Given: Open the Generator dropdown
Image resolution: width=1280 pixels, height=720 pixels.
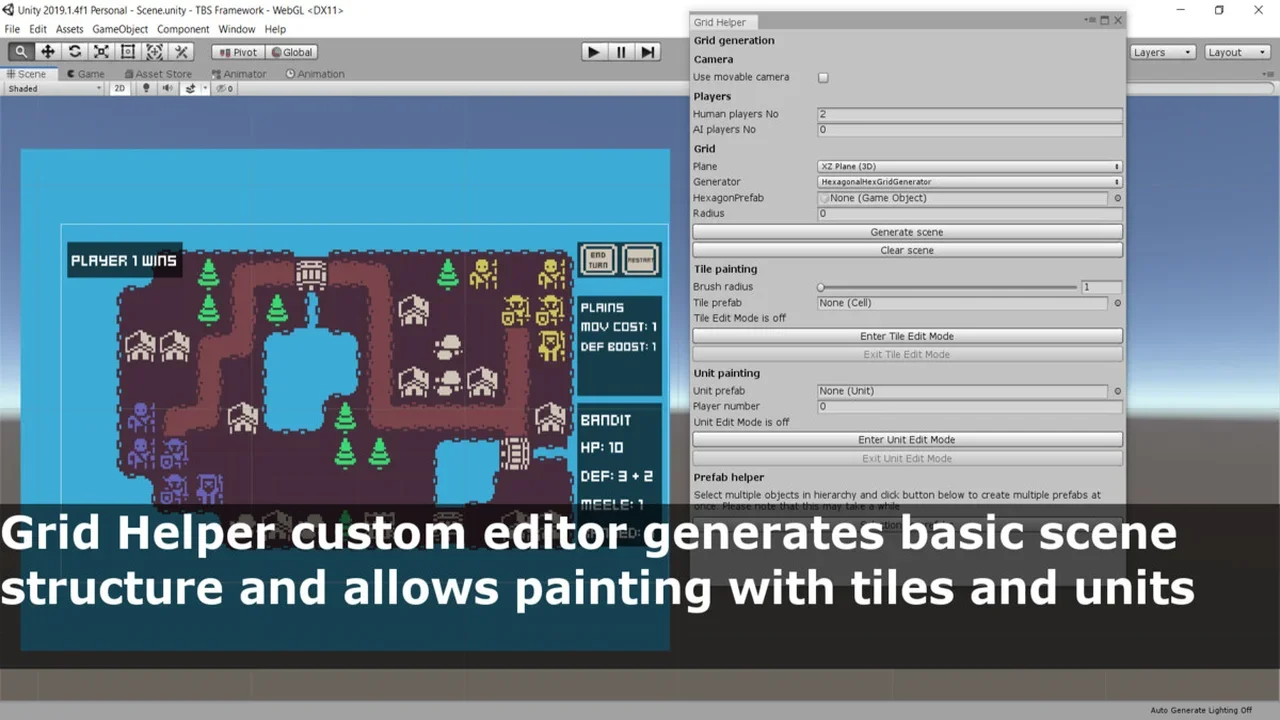Looking at the screenshot, I should pos(969,182).
